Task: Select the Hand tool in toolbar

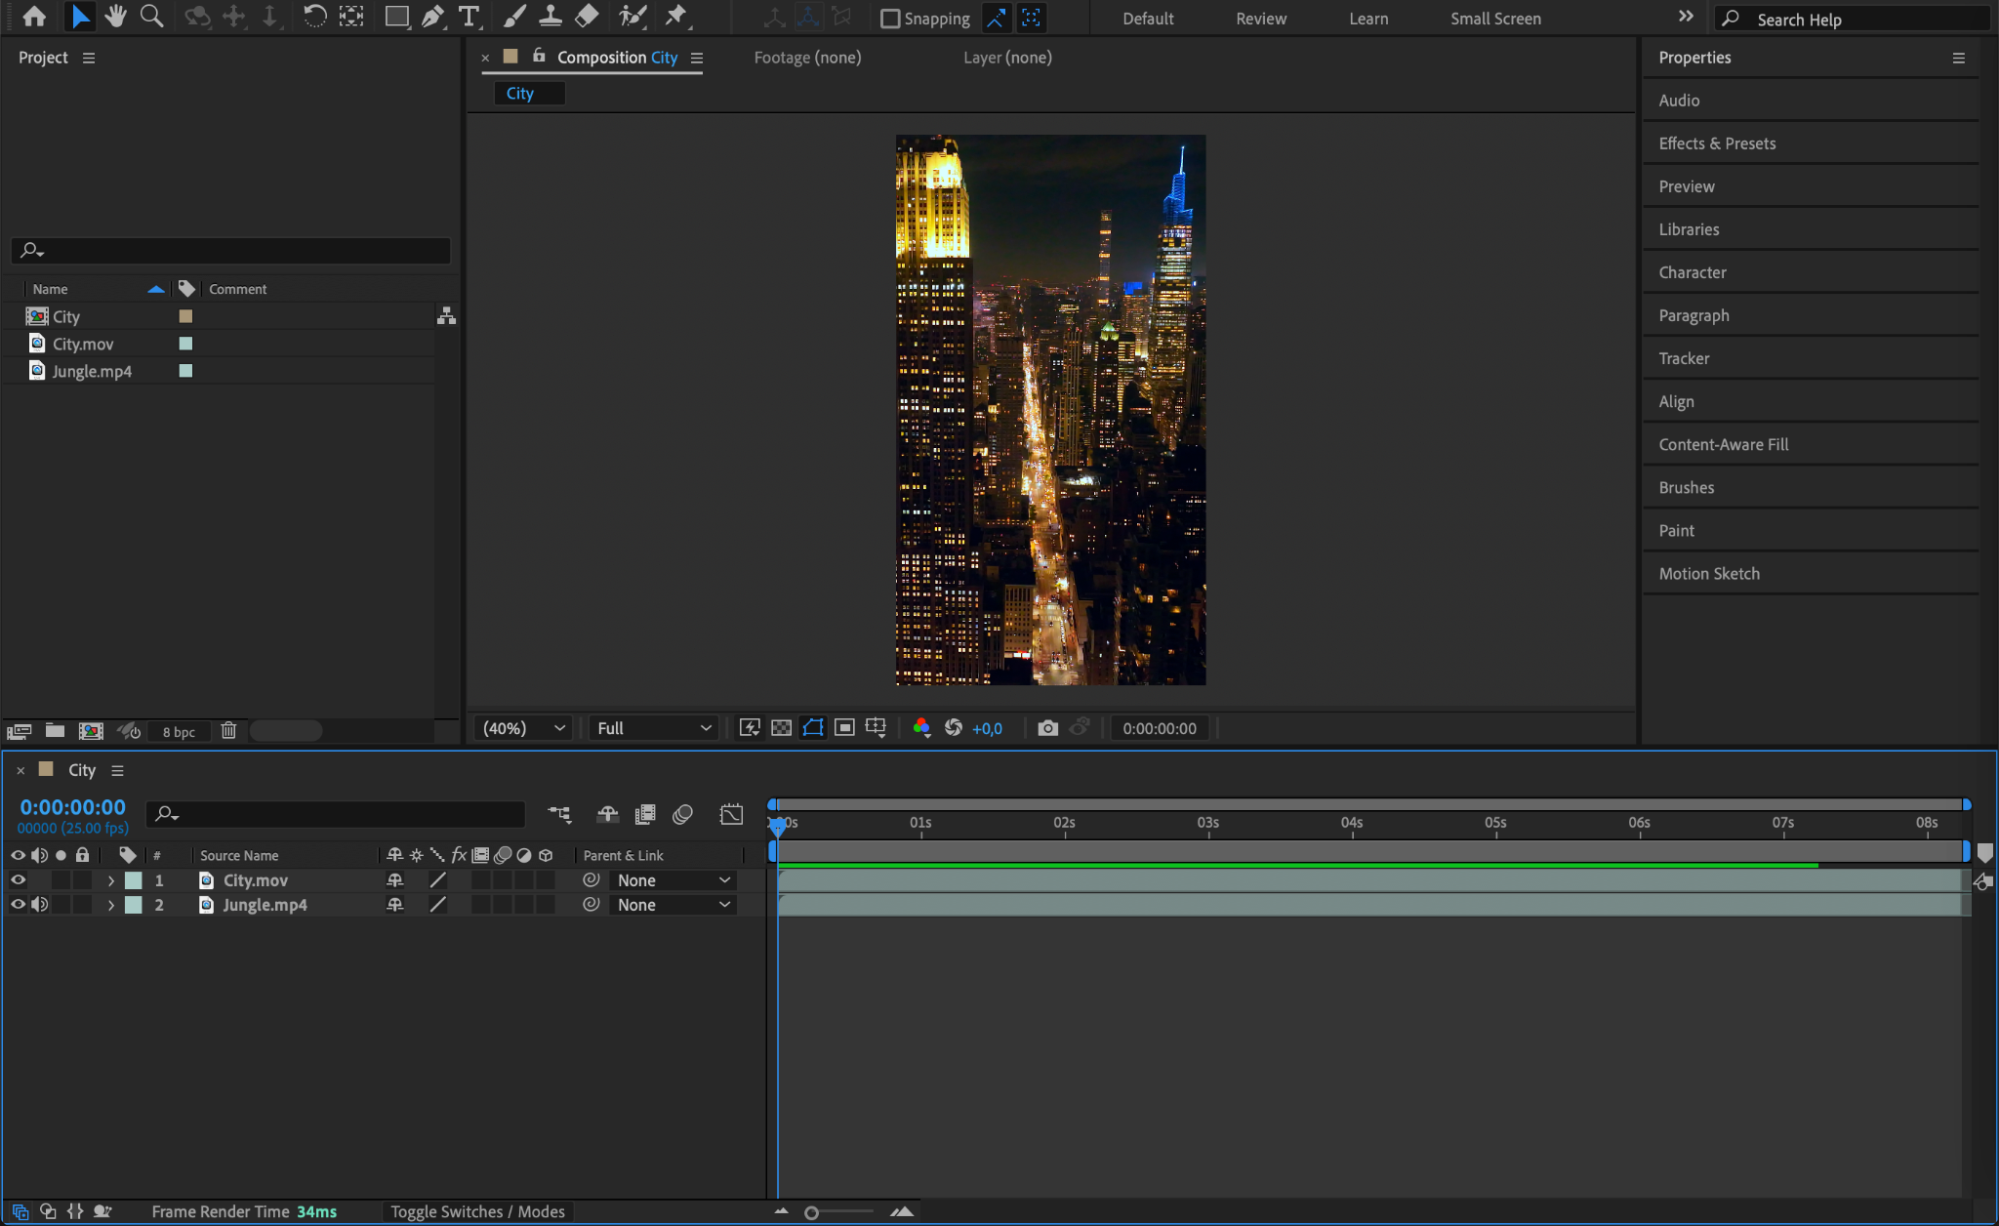Action: click(x=116, y=16)
